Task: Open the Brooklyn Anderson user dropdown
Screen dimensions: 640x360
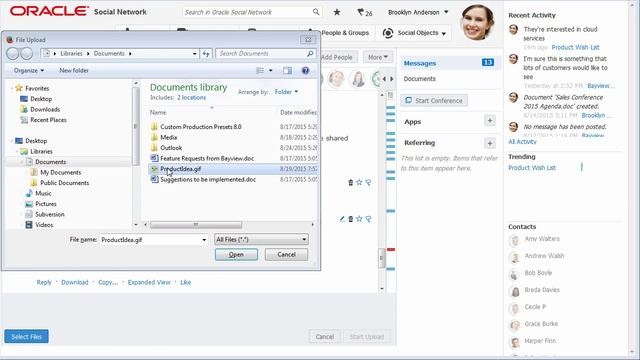Action: 446,12
